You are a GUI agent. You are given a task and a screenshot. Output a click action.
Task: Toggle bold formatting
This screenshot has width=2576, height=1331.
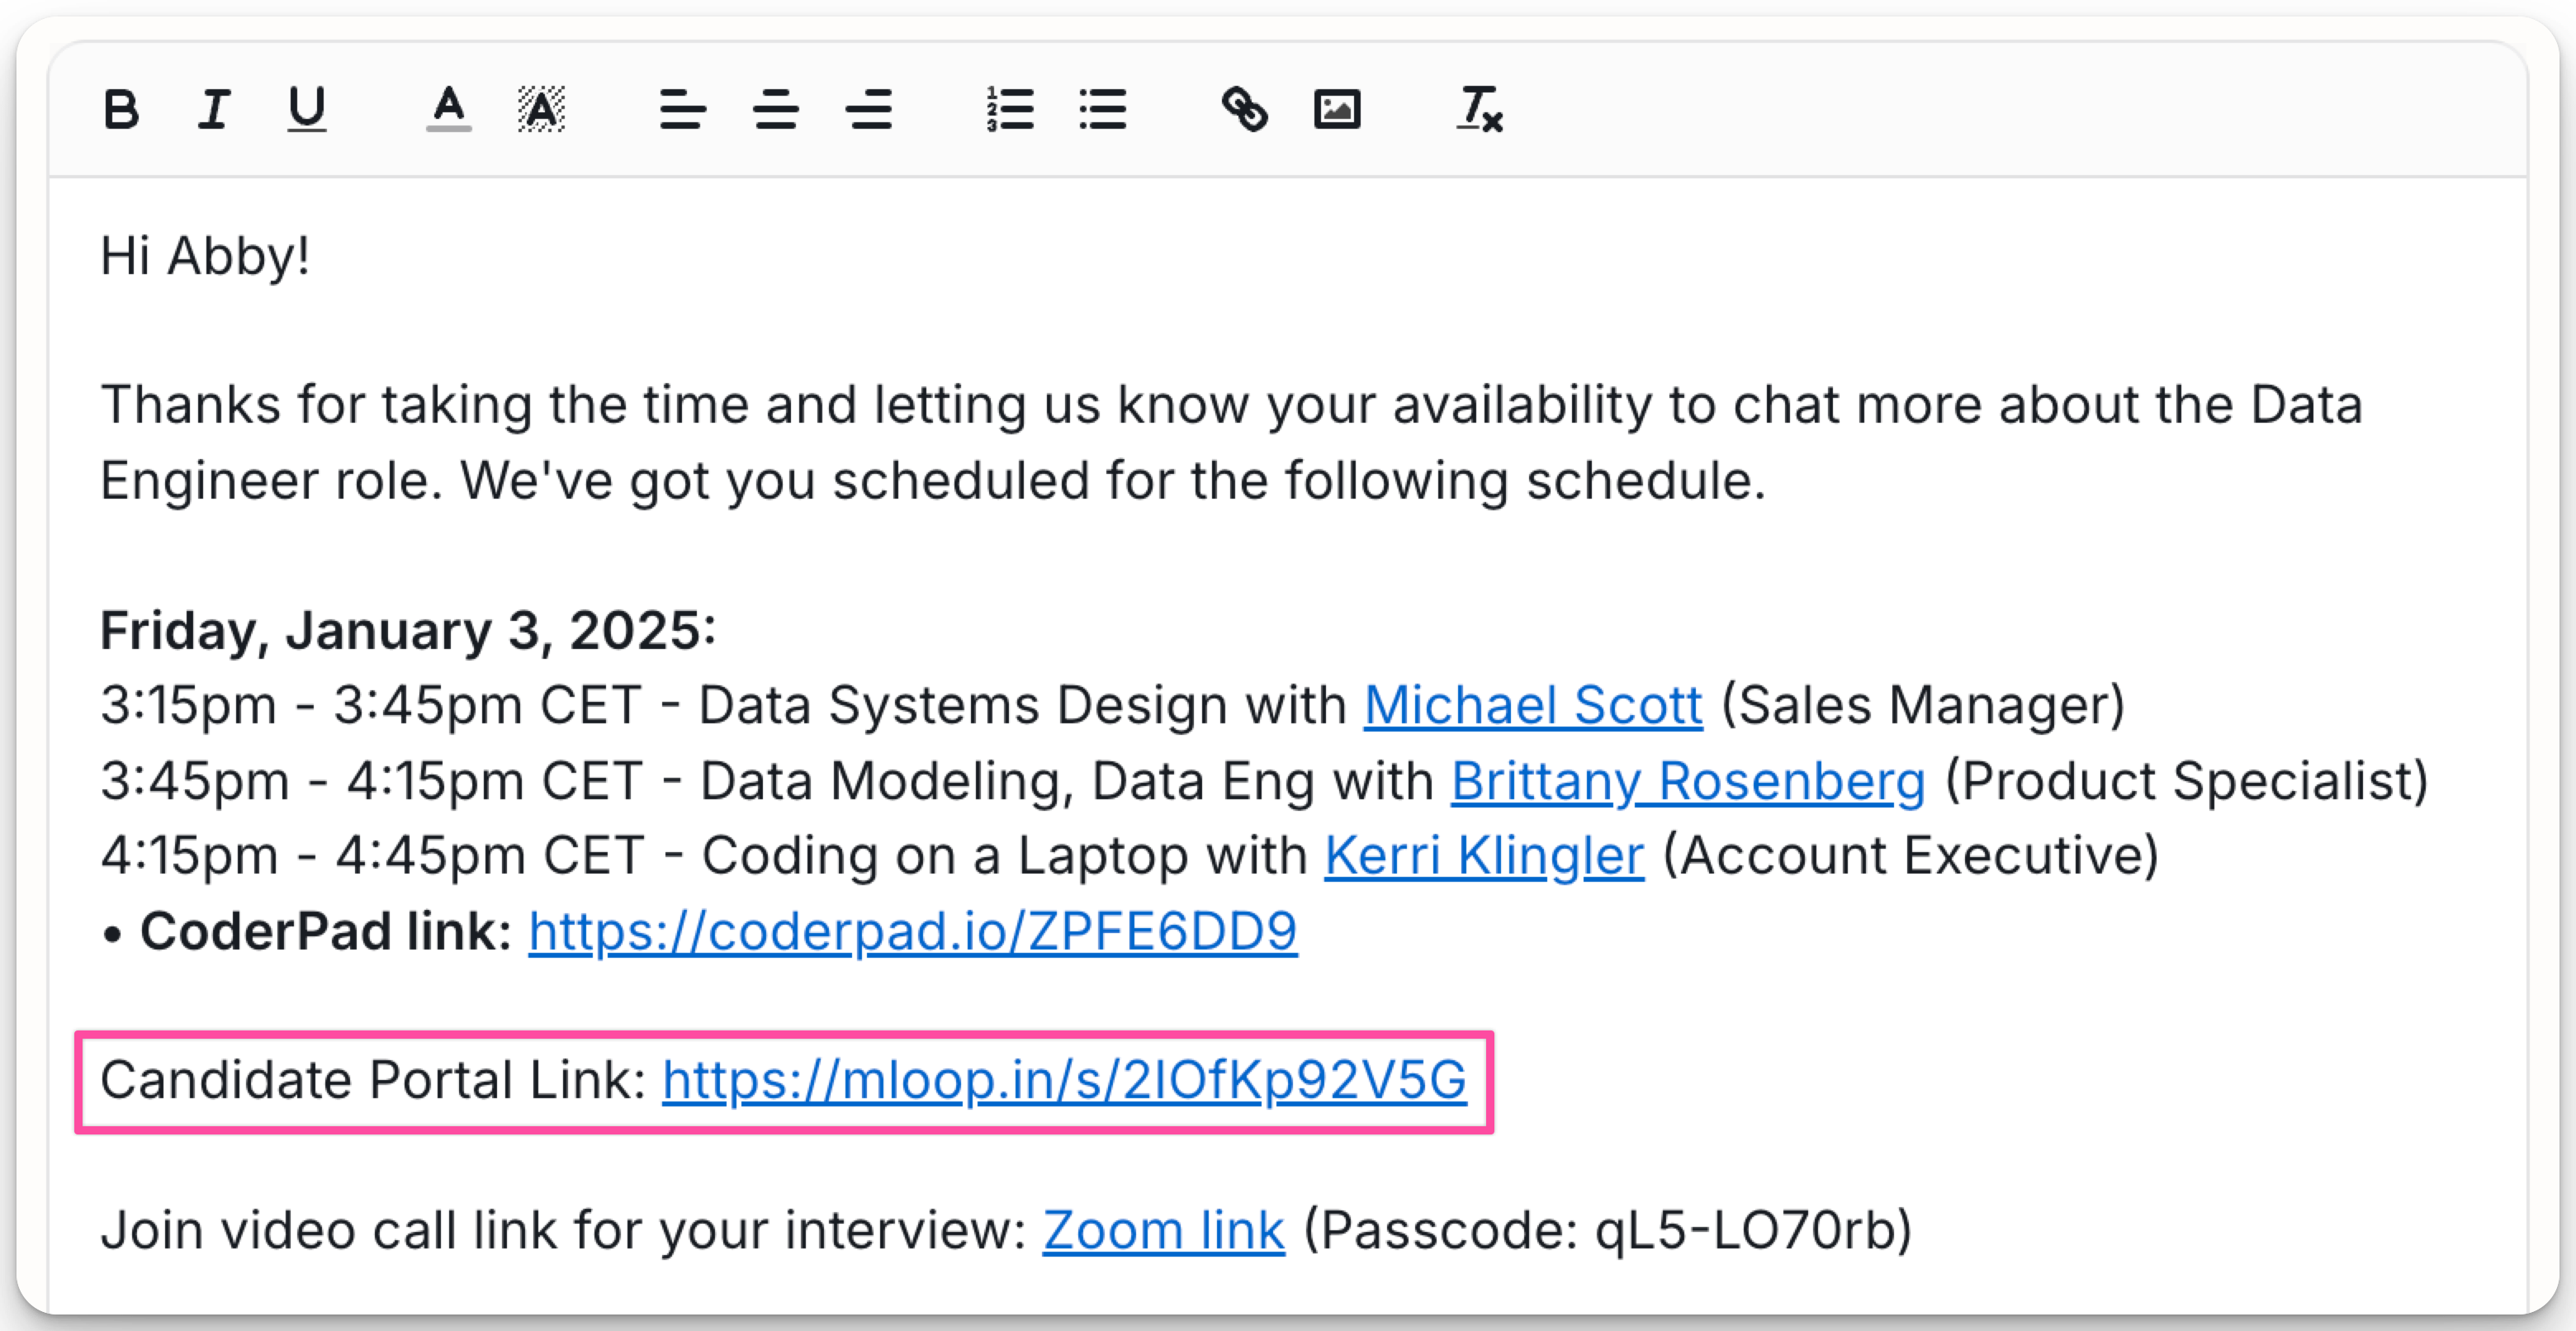point(121,109)
